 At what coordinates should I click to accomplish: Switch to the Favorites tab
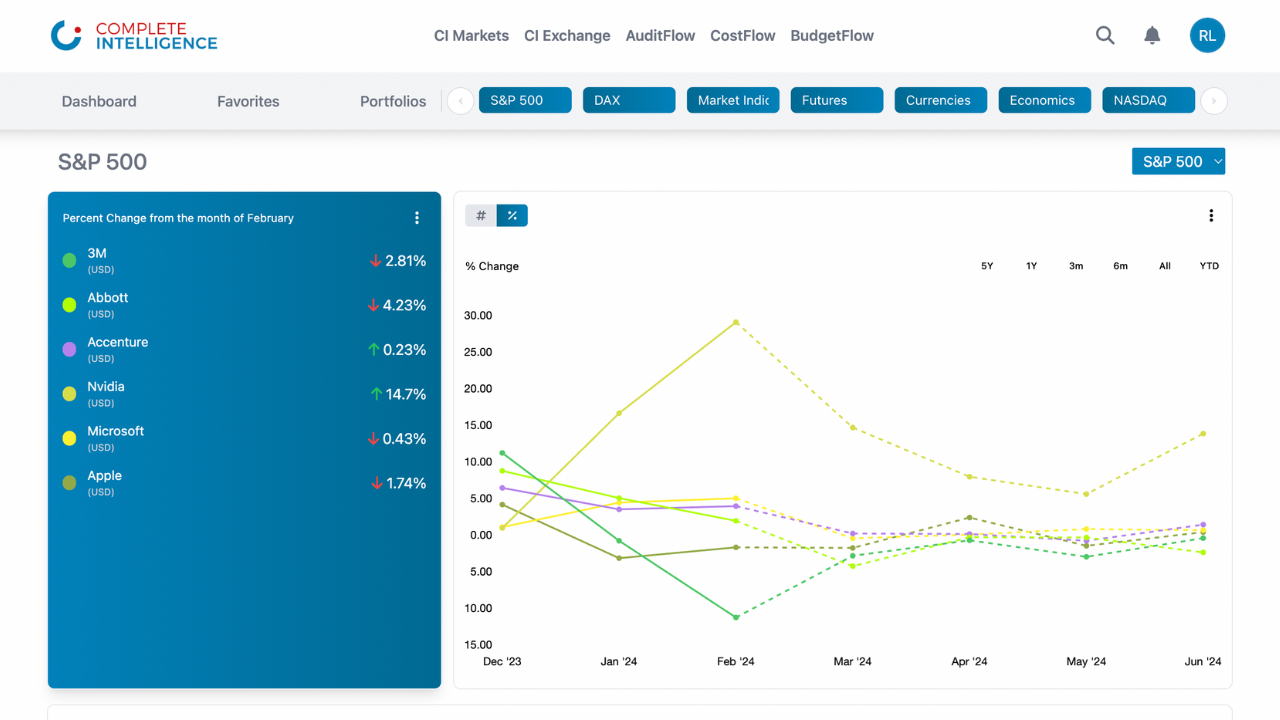point(248,101)
